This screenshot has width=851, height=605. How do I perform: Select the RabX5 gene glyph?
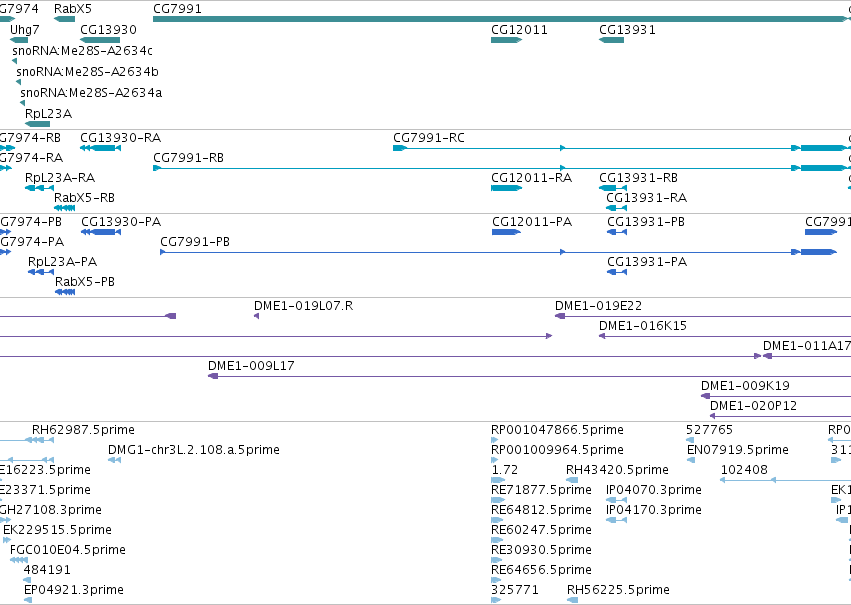coord(65,19)
